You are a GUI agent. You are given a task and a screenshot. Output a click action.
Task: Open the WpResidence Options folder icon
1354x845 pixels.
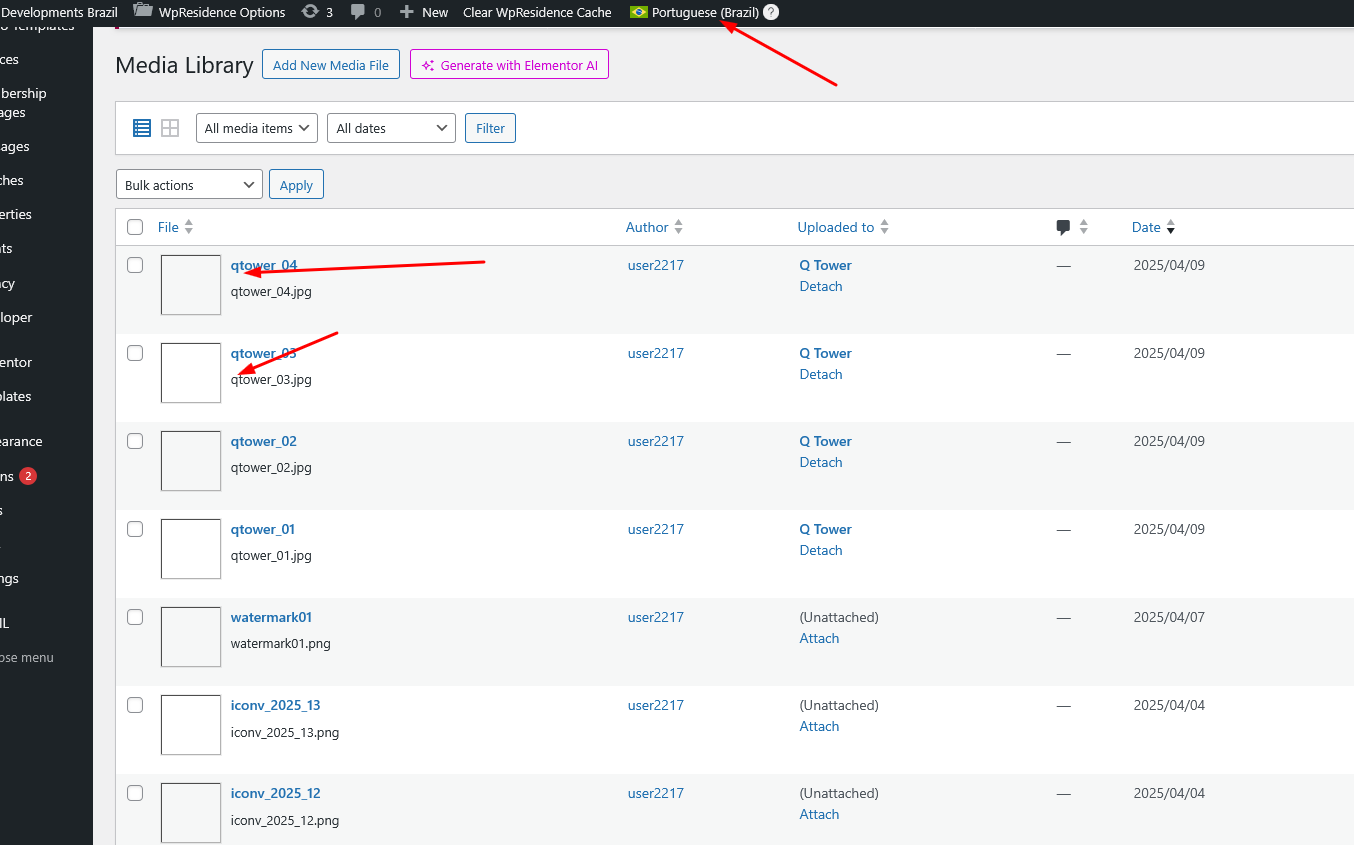click(143, 11)
